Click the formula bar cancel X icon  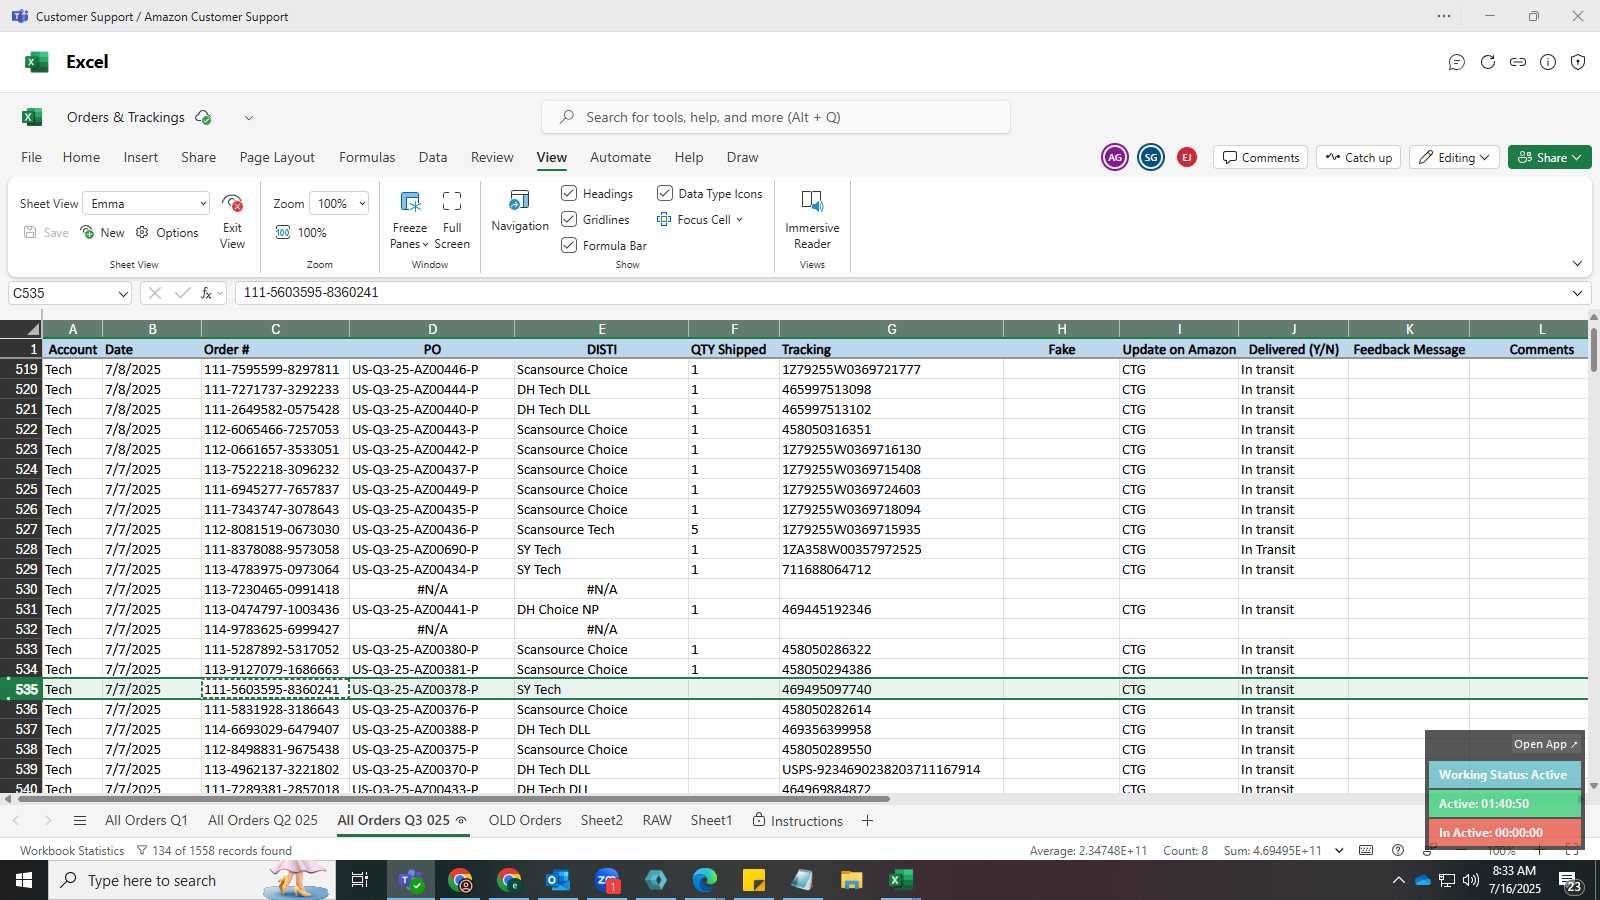pos(155,293)
